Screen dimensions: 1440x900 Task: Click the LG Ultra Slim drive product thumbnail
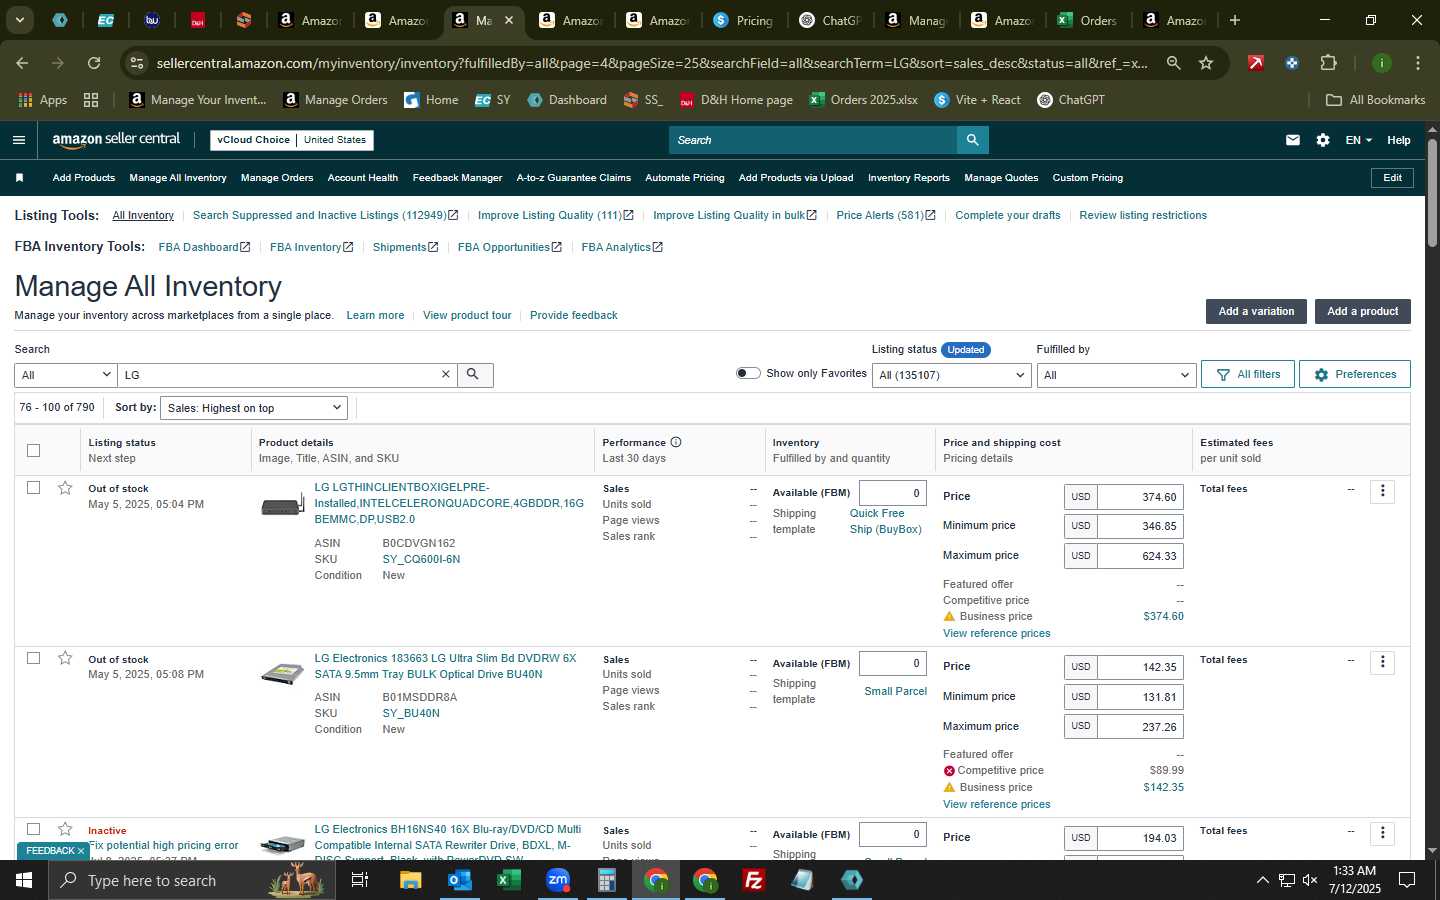coord(282,674)
